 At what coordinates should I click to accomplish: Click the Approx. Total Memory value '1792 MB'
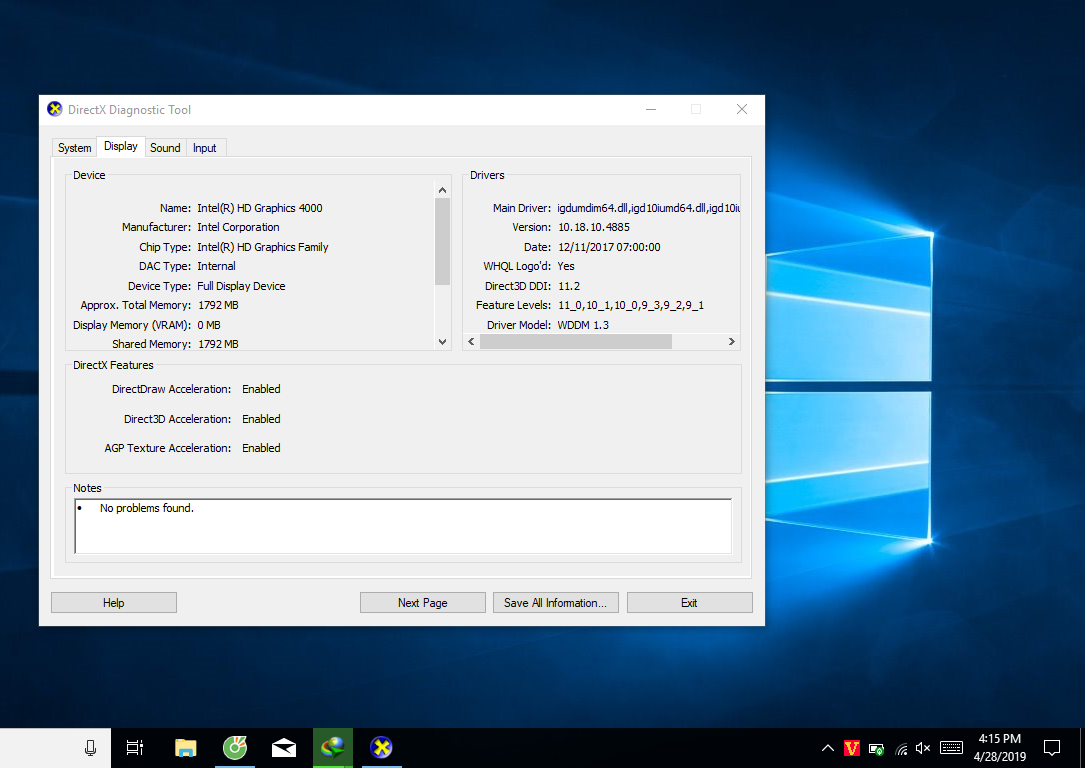(x=218, y=305)
